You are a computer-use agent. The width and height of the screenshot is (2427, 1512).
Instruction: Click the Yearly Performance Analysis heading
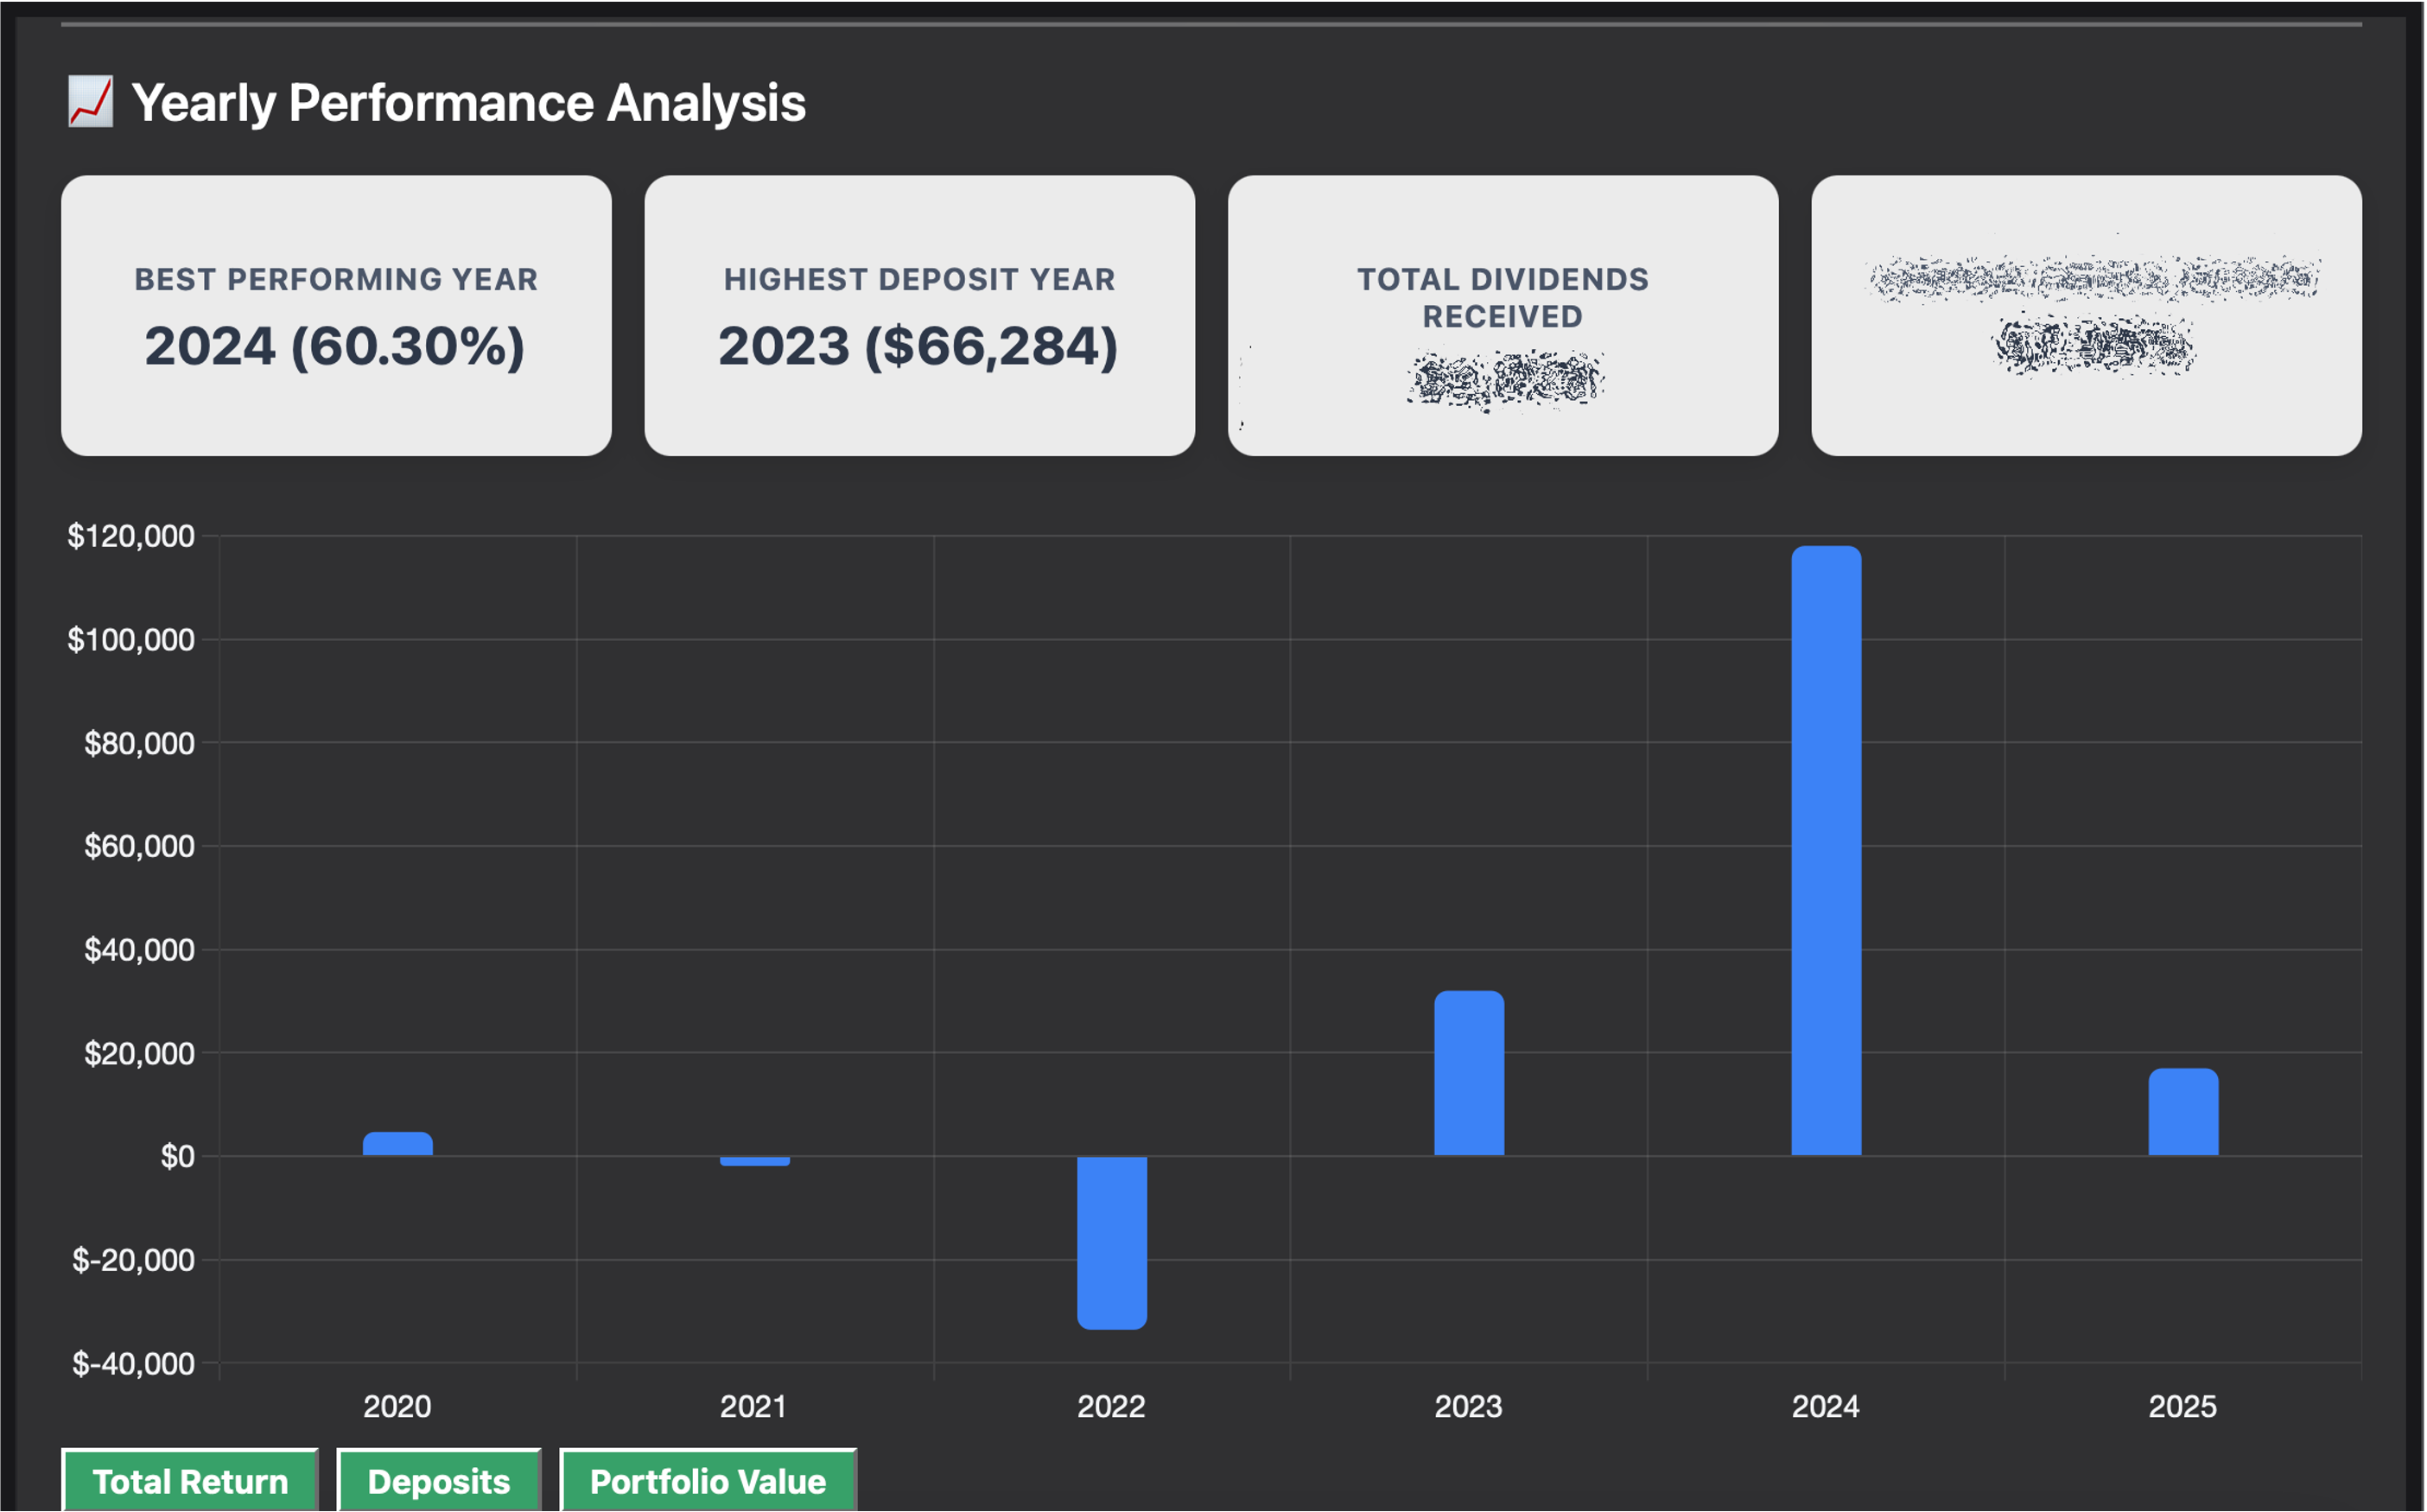[468, 102]
